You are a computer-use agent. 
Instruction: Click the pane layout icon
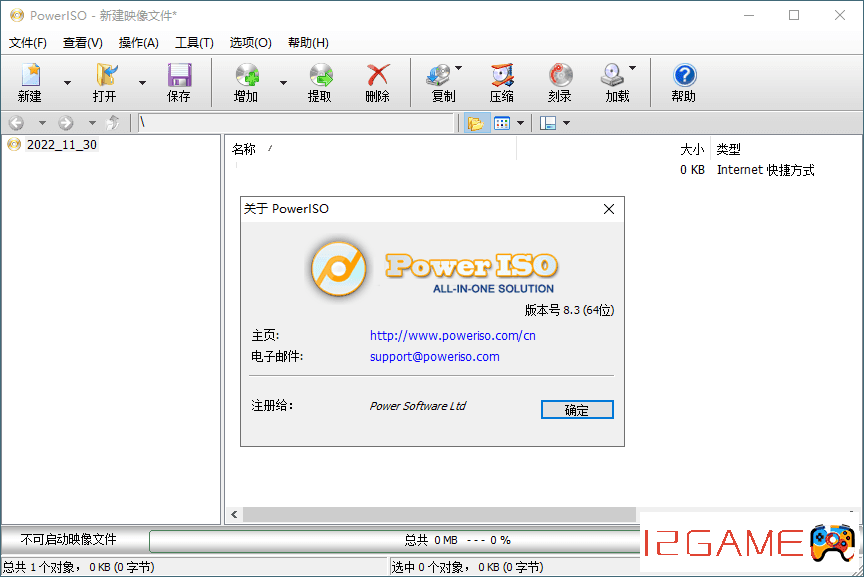[x=548, y=123]
